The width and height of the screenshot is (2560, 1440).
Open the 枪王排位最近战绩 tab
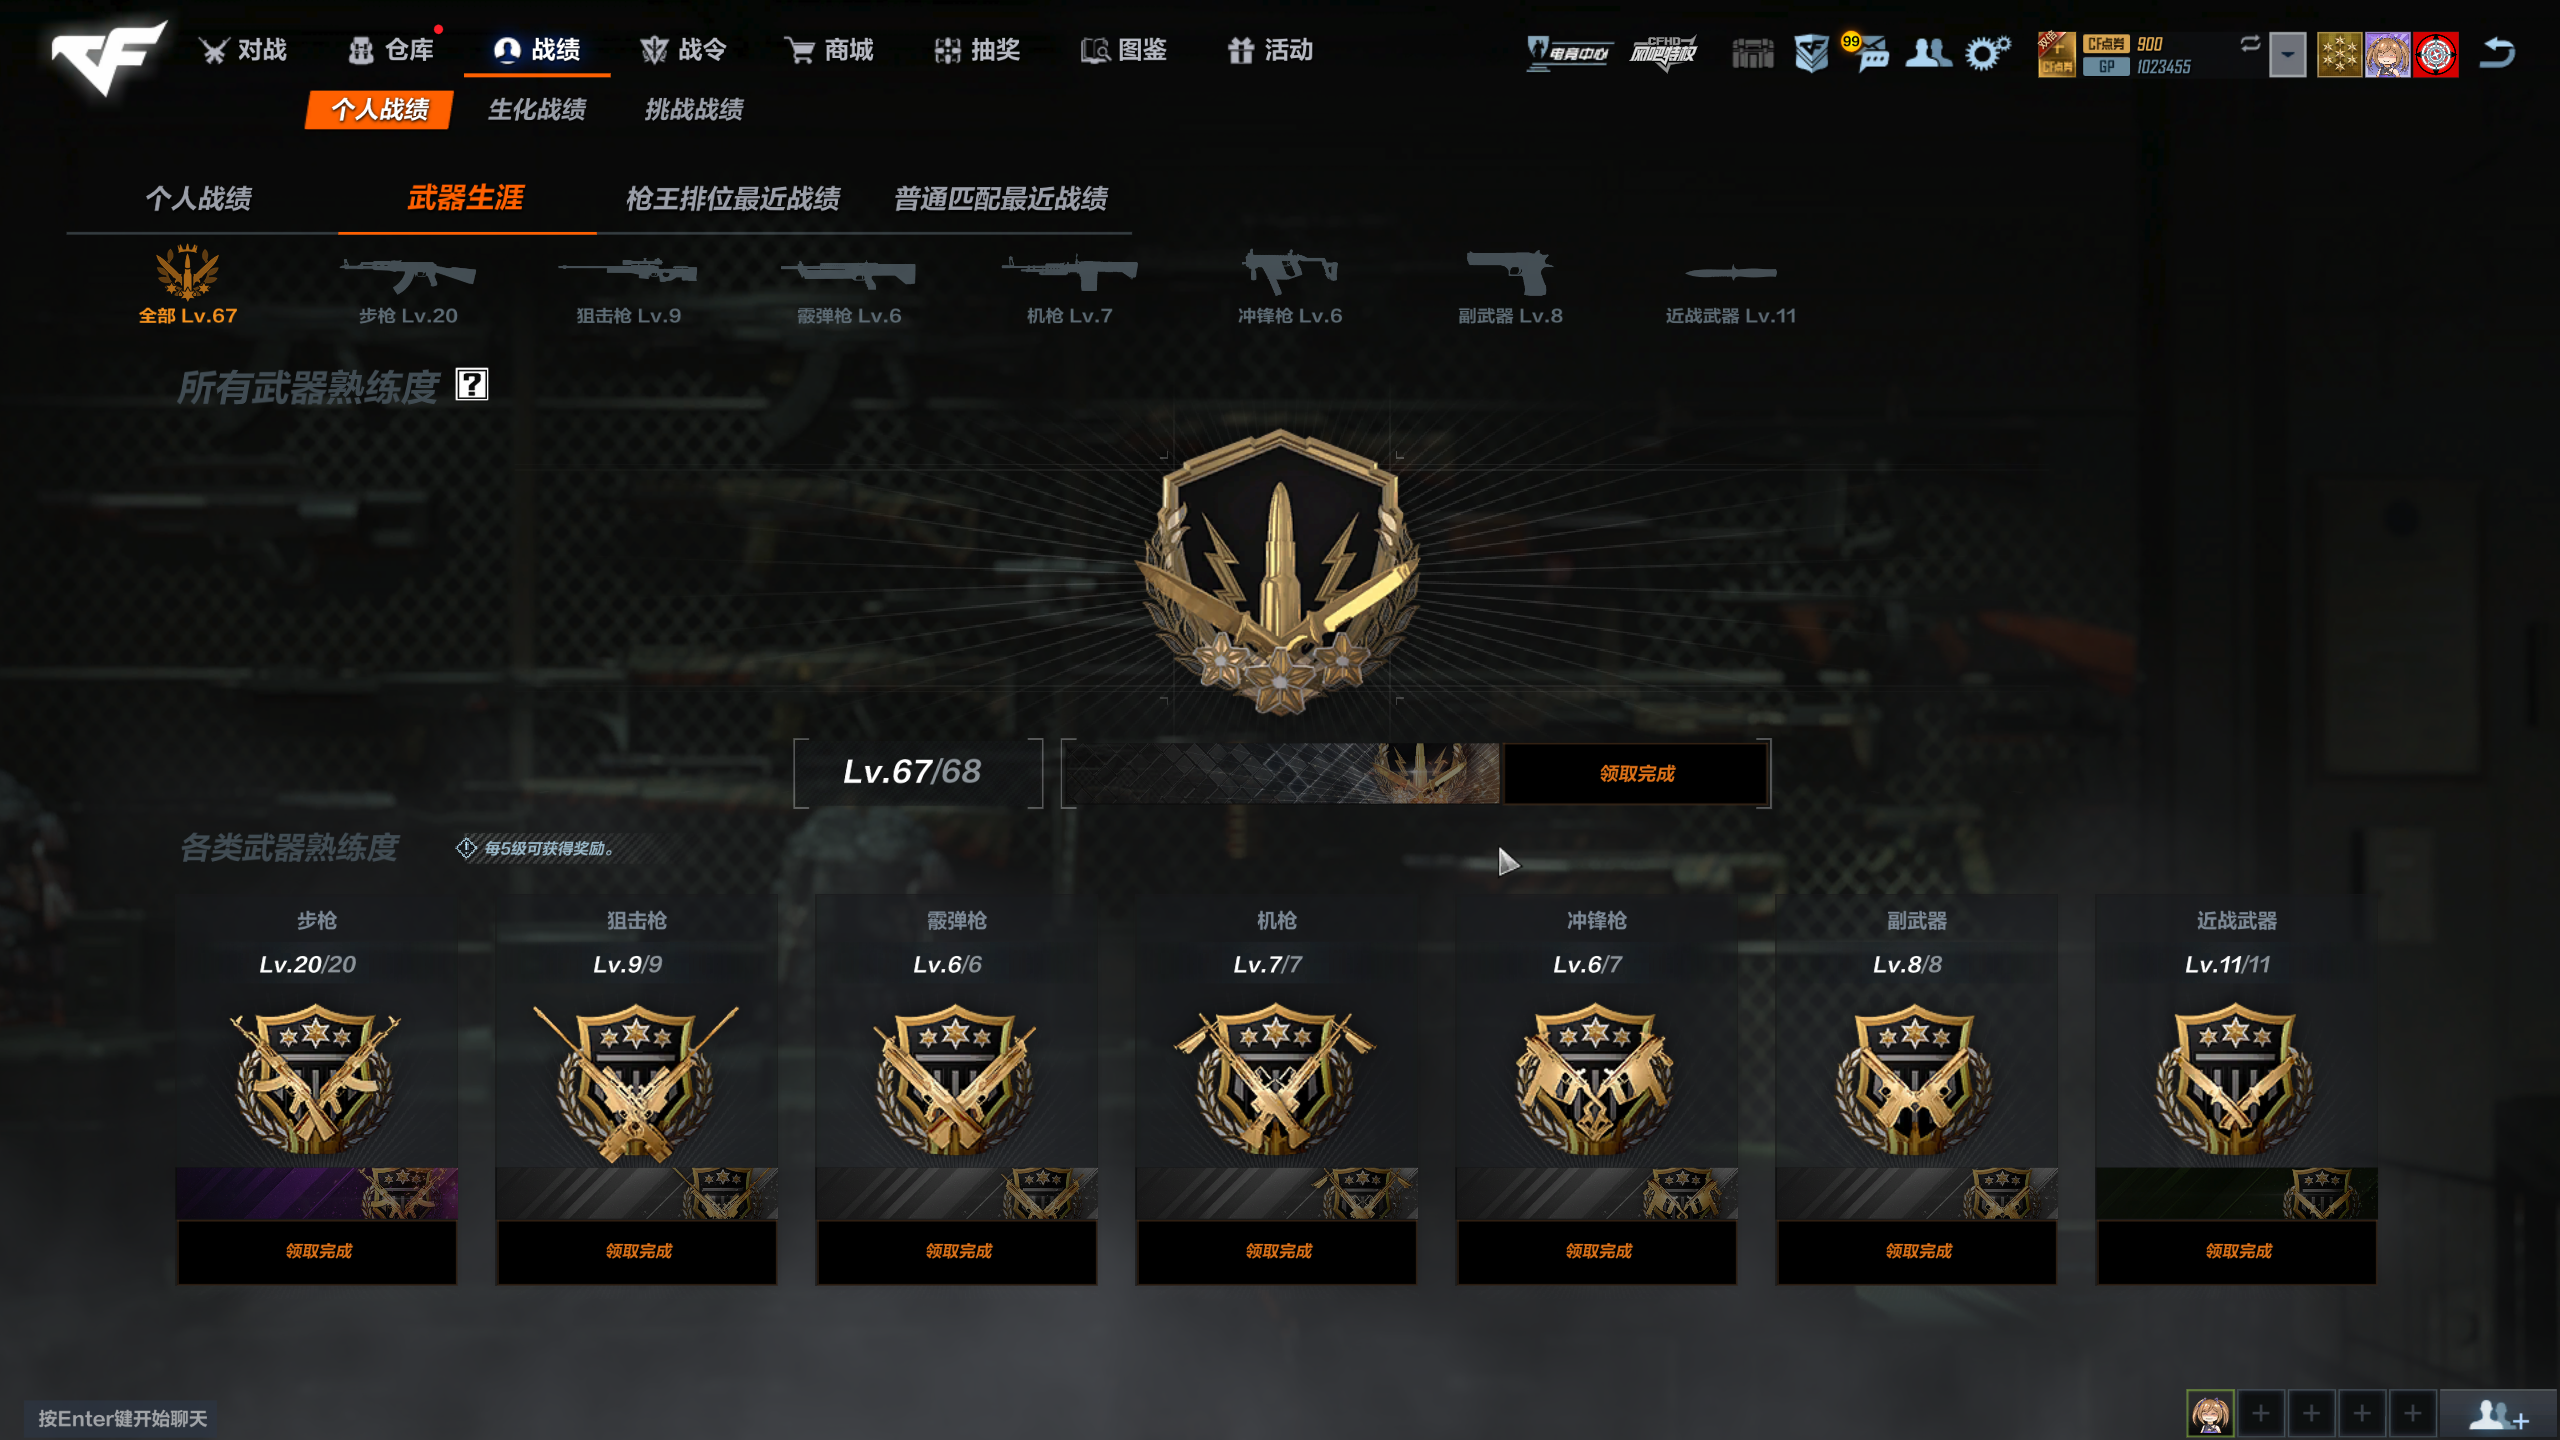(x=733, y=198)
